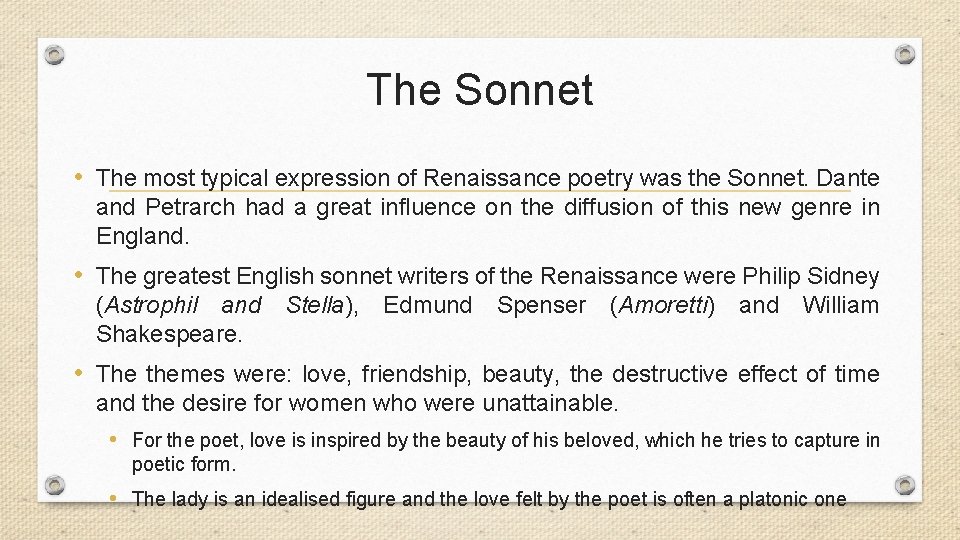Viewport: 960px width, 540px height.
Task: Click the phrase 'poetic form.'
Action: pyautogui.click(x=184, y=464)
